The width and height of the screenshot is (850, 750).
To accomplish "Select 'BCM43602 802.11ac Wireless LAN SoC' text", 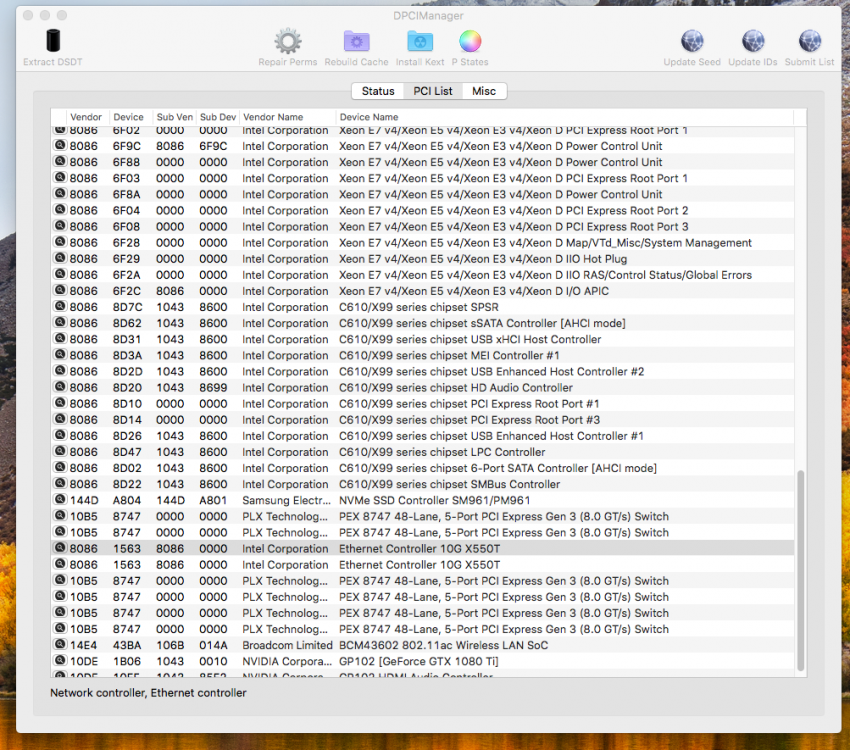I will (443, 645).
